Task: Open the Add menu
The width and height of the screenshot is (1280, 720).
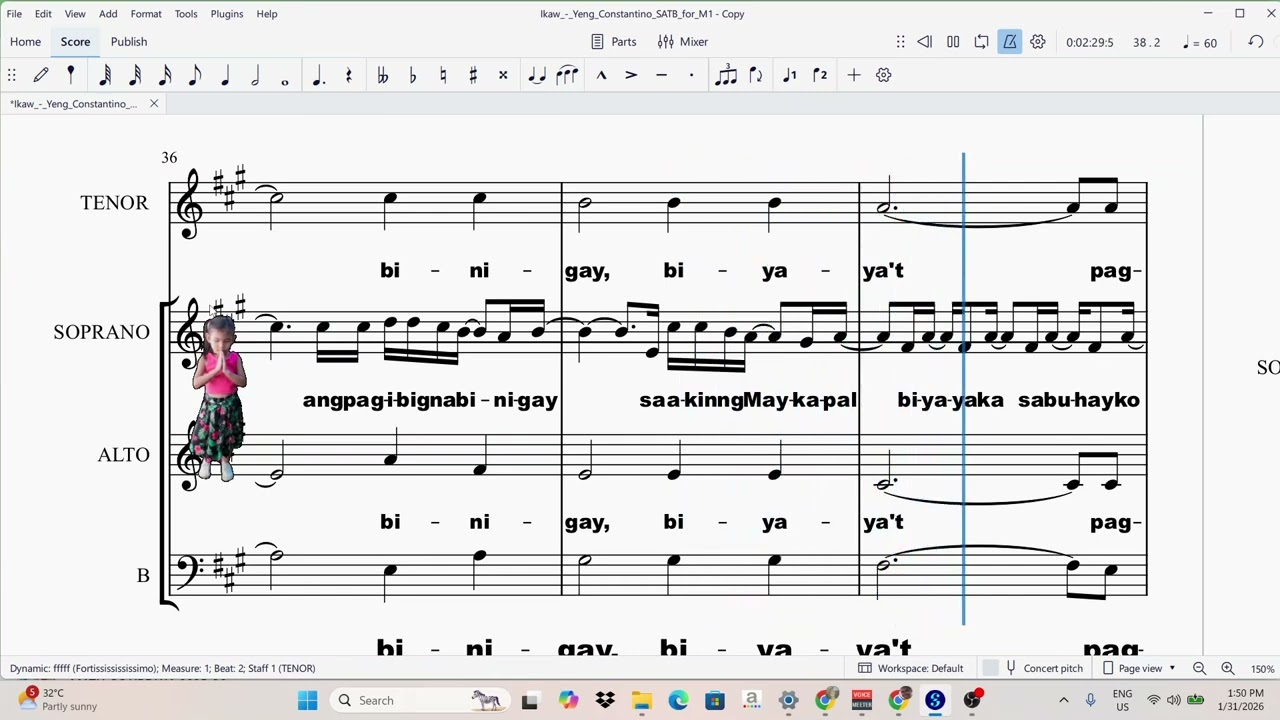Action: tap(108, 14)
